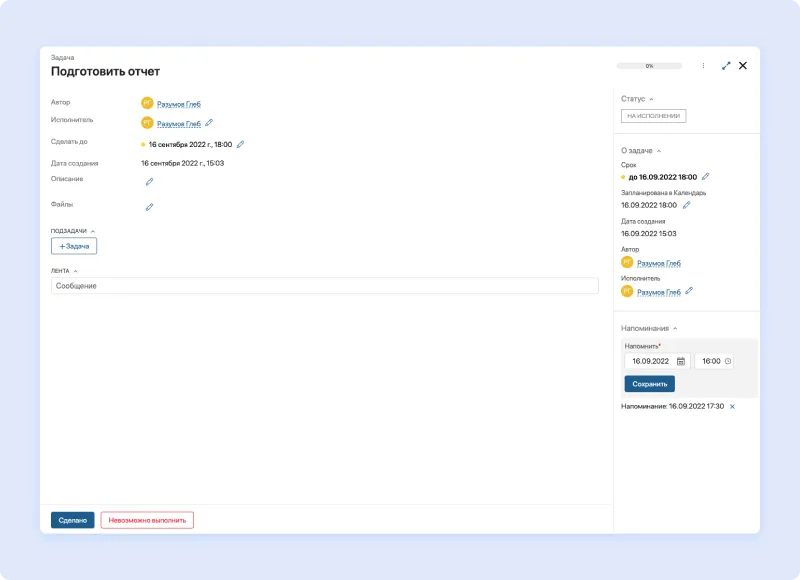Viewport: 800px width, 580px height.
Task: Collapse the Напоминания section
Action: click(x=674, y=328)
